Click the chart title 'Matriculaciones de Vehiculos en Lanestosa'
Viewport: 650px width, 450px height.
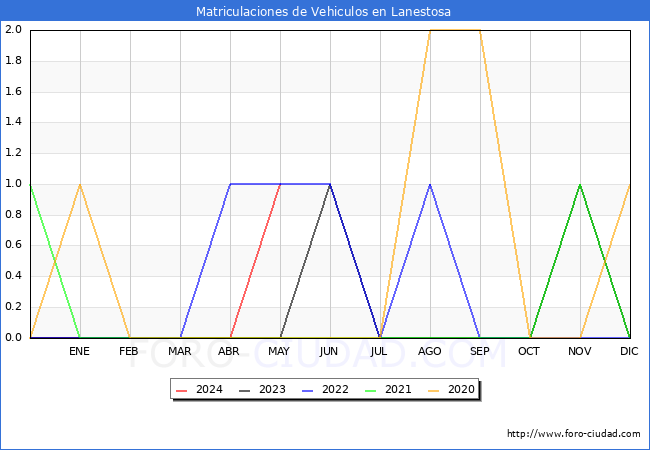click(323, 11)
